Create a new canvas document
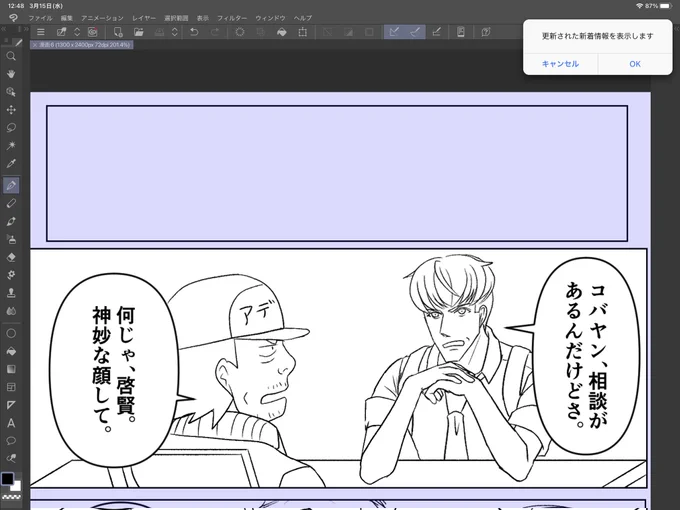The height and width of the screenshot is (510, 680). click(x=118, y=32)
